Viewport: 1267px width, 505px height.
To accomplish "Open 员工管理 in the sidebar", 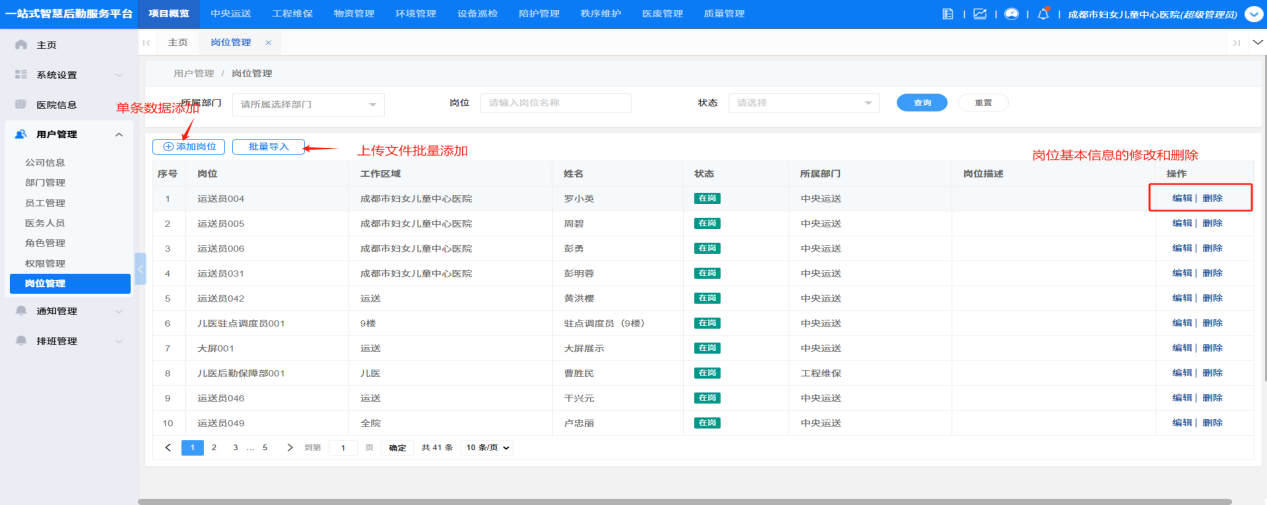I will (45, 203).
